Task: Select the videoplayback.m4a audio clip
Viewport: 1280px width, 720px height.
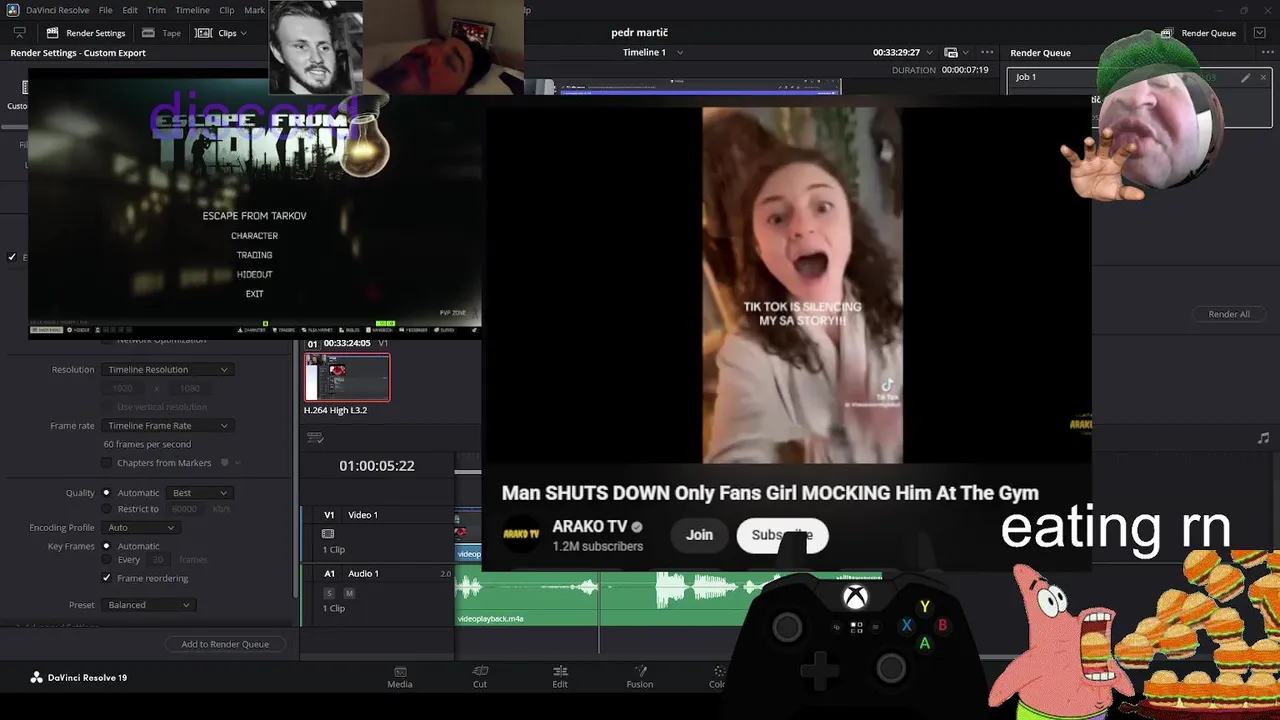Action: coord(600,597)
